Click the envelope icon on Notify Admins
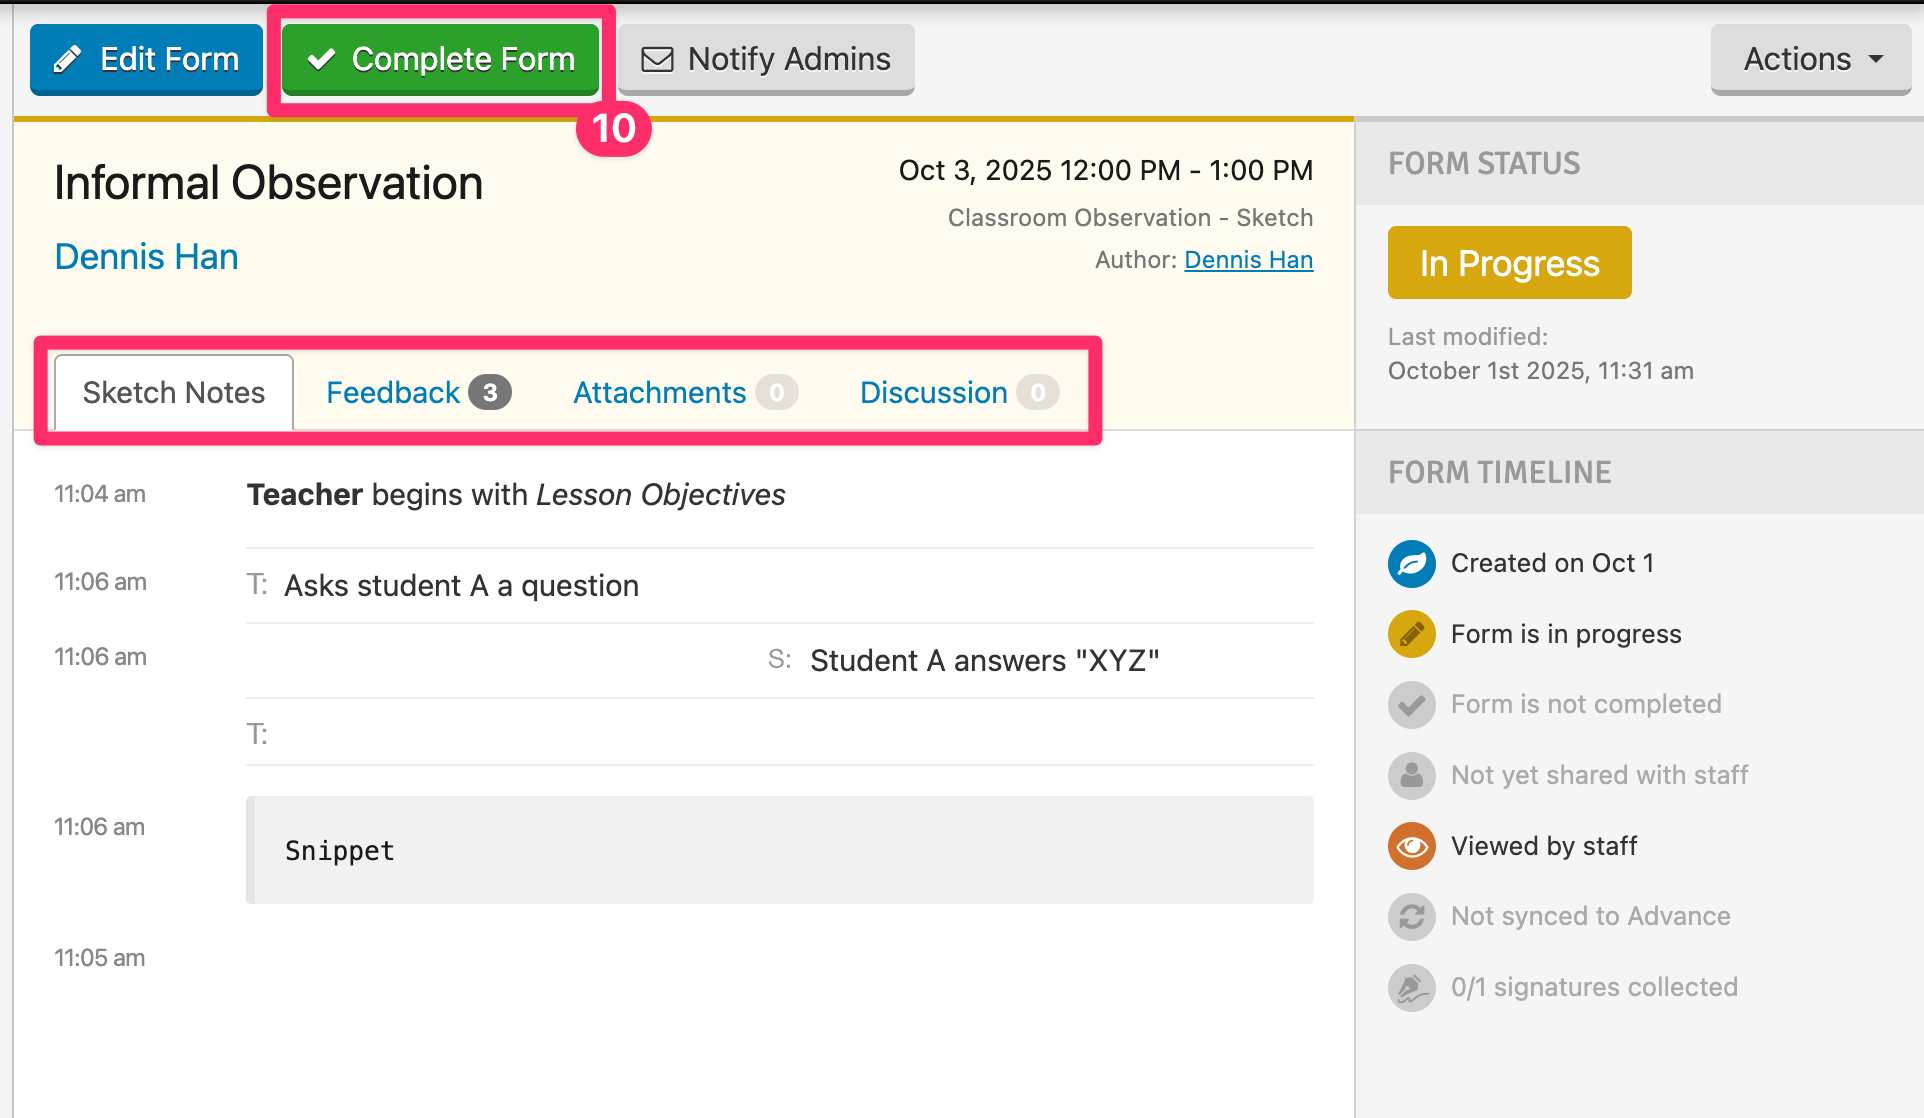The width and height of the screenshot is (1924, 1118). [x=657, y=60]
